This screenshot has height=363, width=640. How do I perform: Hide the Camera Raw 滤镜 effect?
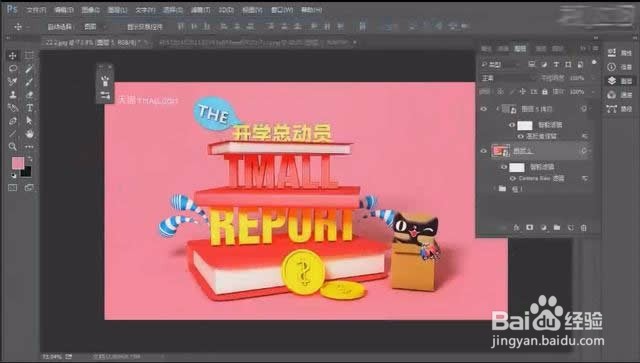click(x=513, y=178)
